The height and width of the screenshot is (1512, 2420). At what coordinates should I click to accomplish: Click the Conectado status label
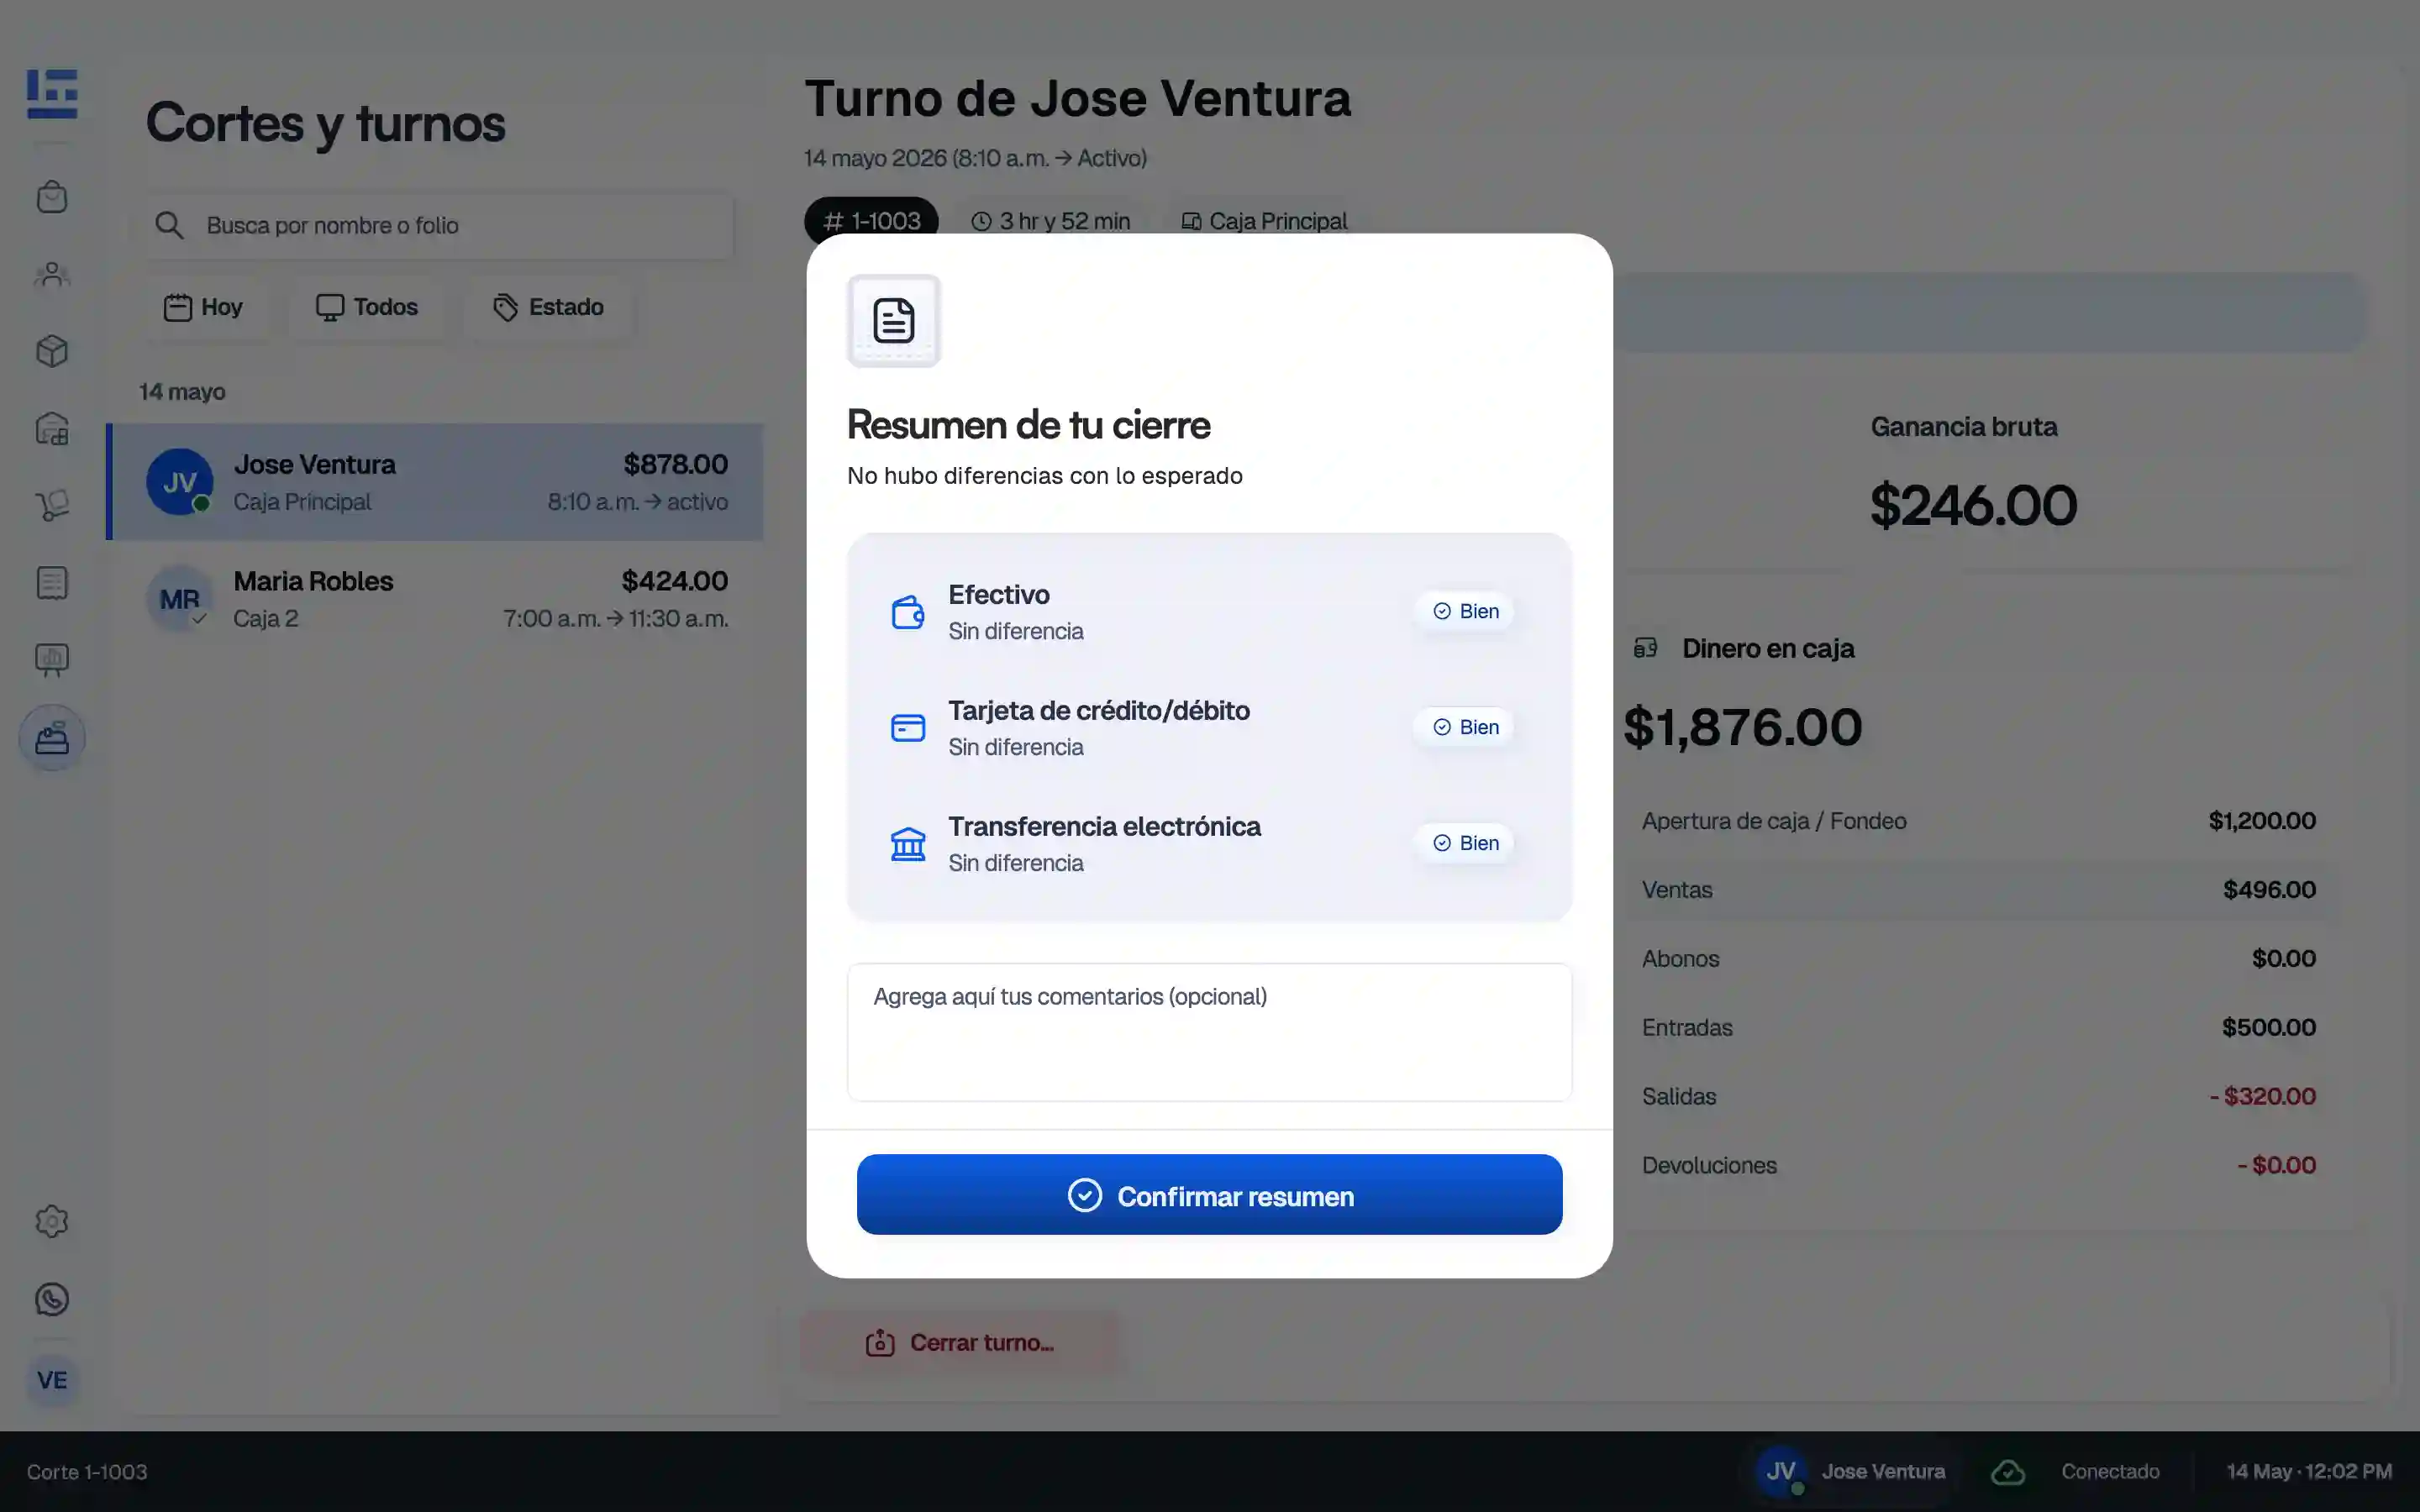[x=2110, y=1472]
